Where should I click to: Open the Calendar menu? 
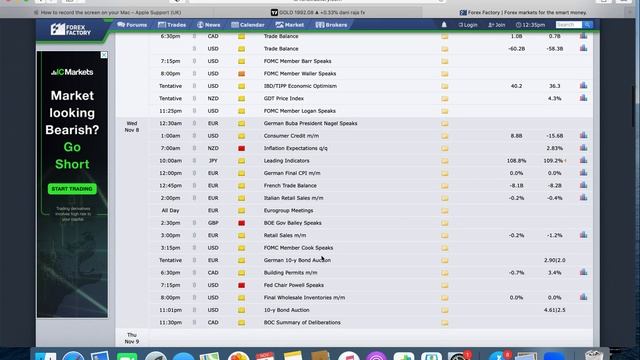[x=248, y=25]
